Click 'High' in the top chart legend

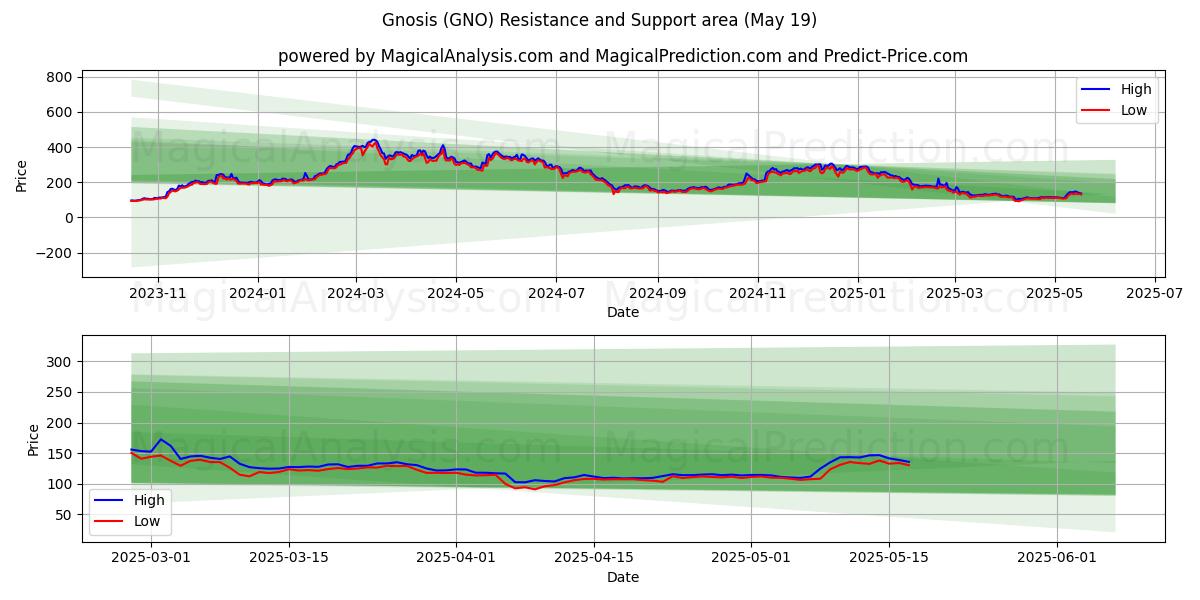pyautogui.click(x=1136, y=89)
